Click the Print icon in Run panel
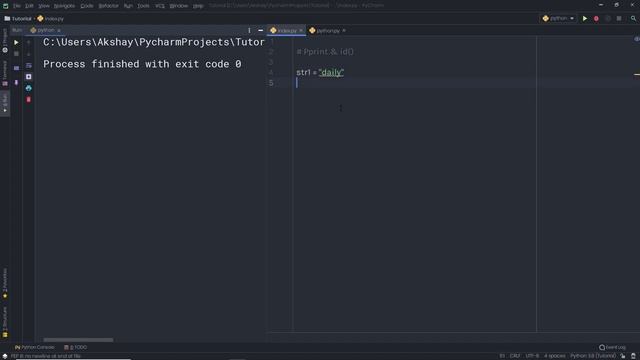This screenshot has width=640, height=360. point(29,88)
